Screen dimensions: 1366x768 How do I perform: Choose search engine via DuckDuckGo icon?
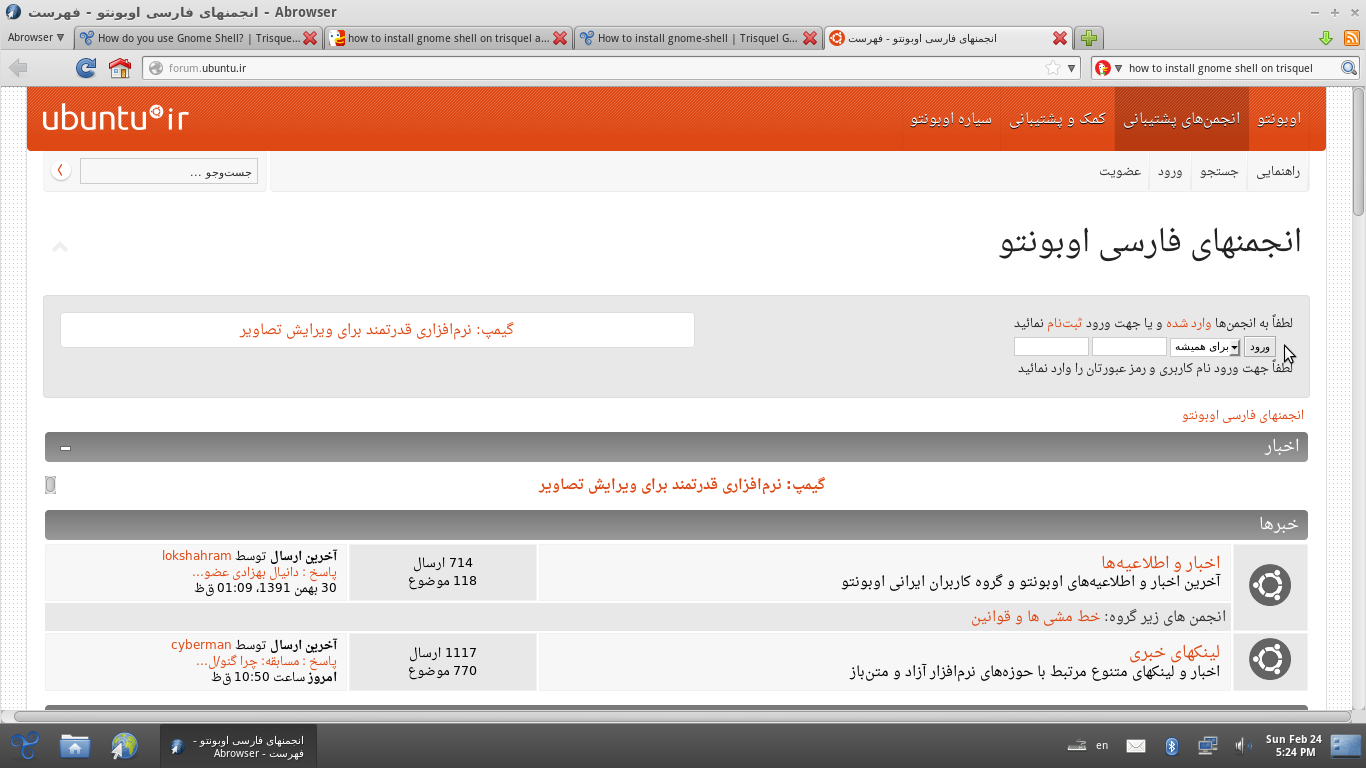click(1103, 68)
